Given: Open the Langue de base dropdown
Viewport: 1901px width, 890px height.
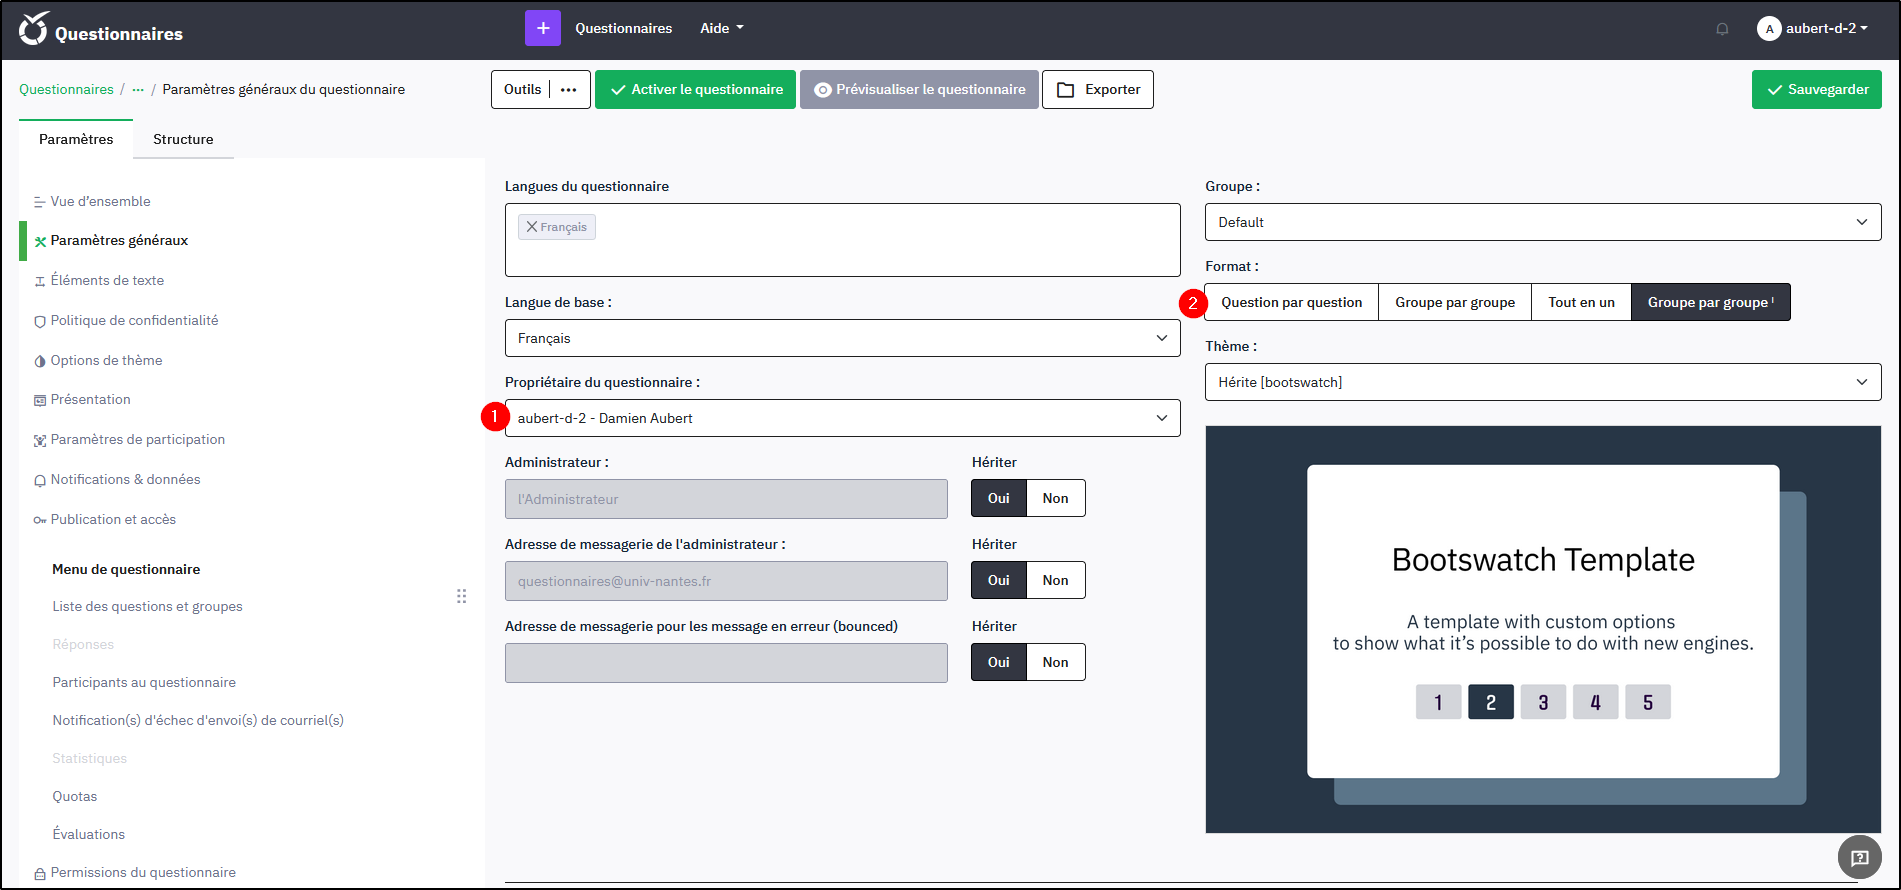Looking at the screenshot, I should tap(842, 338).
